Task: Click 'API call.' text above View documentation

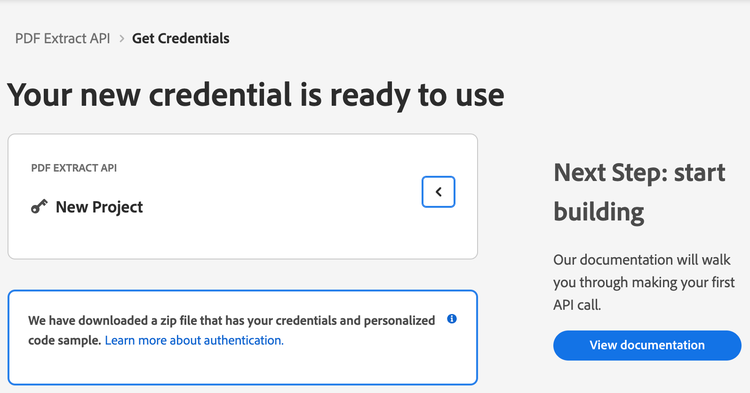Action: pos(577,305)
